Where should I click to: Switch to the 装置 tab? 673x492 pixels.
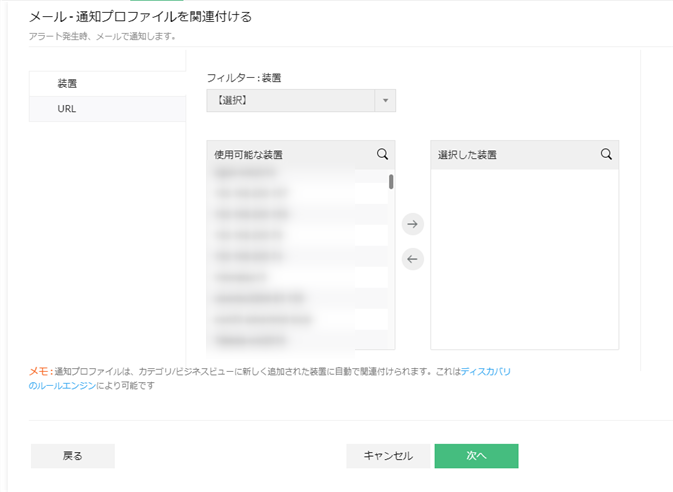(x=68, y=84)
